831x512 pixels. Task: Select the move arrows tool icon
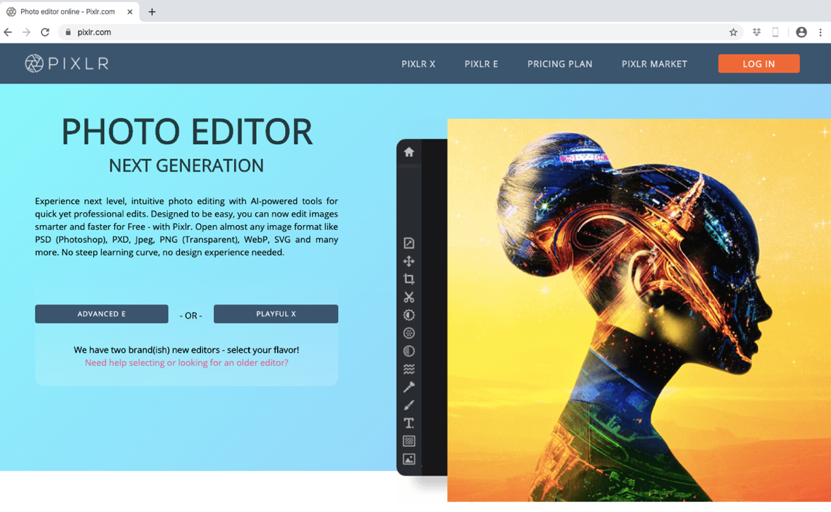[x=409, y=261]
